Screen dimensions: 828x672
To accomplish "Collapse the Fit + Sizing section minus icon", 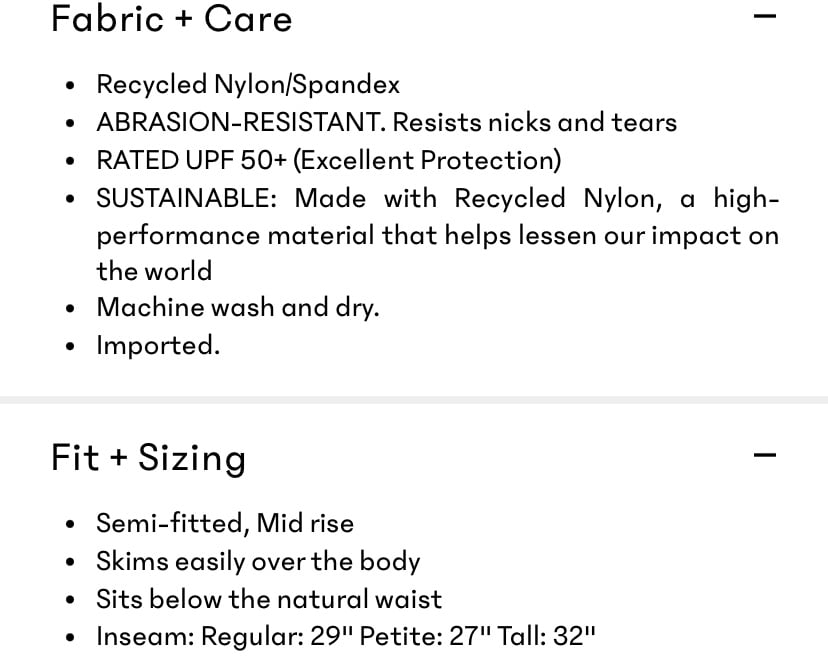I will pos(765,455).
